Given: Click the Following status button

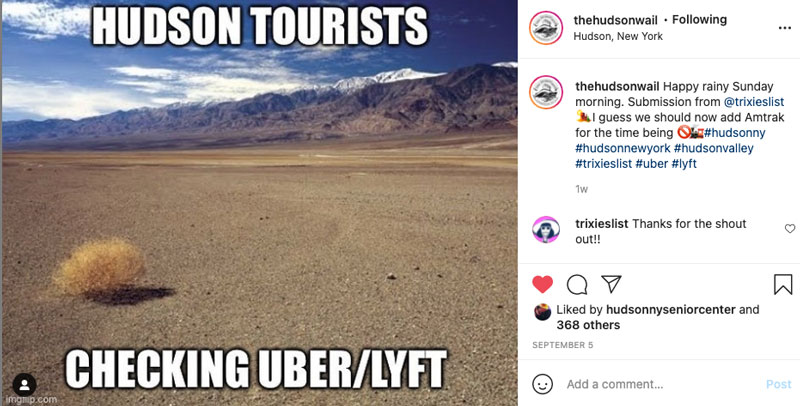Looking at the screenshot, I should click(x=699, y=20).
